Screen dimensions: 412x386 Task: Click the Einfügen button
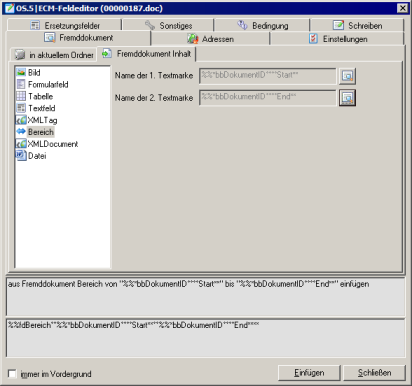(309, 373)
